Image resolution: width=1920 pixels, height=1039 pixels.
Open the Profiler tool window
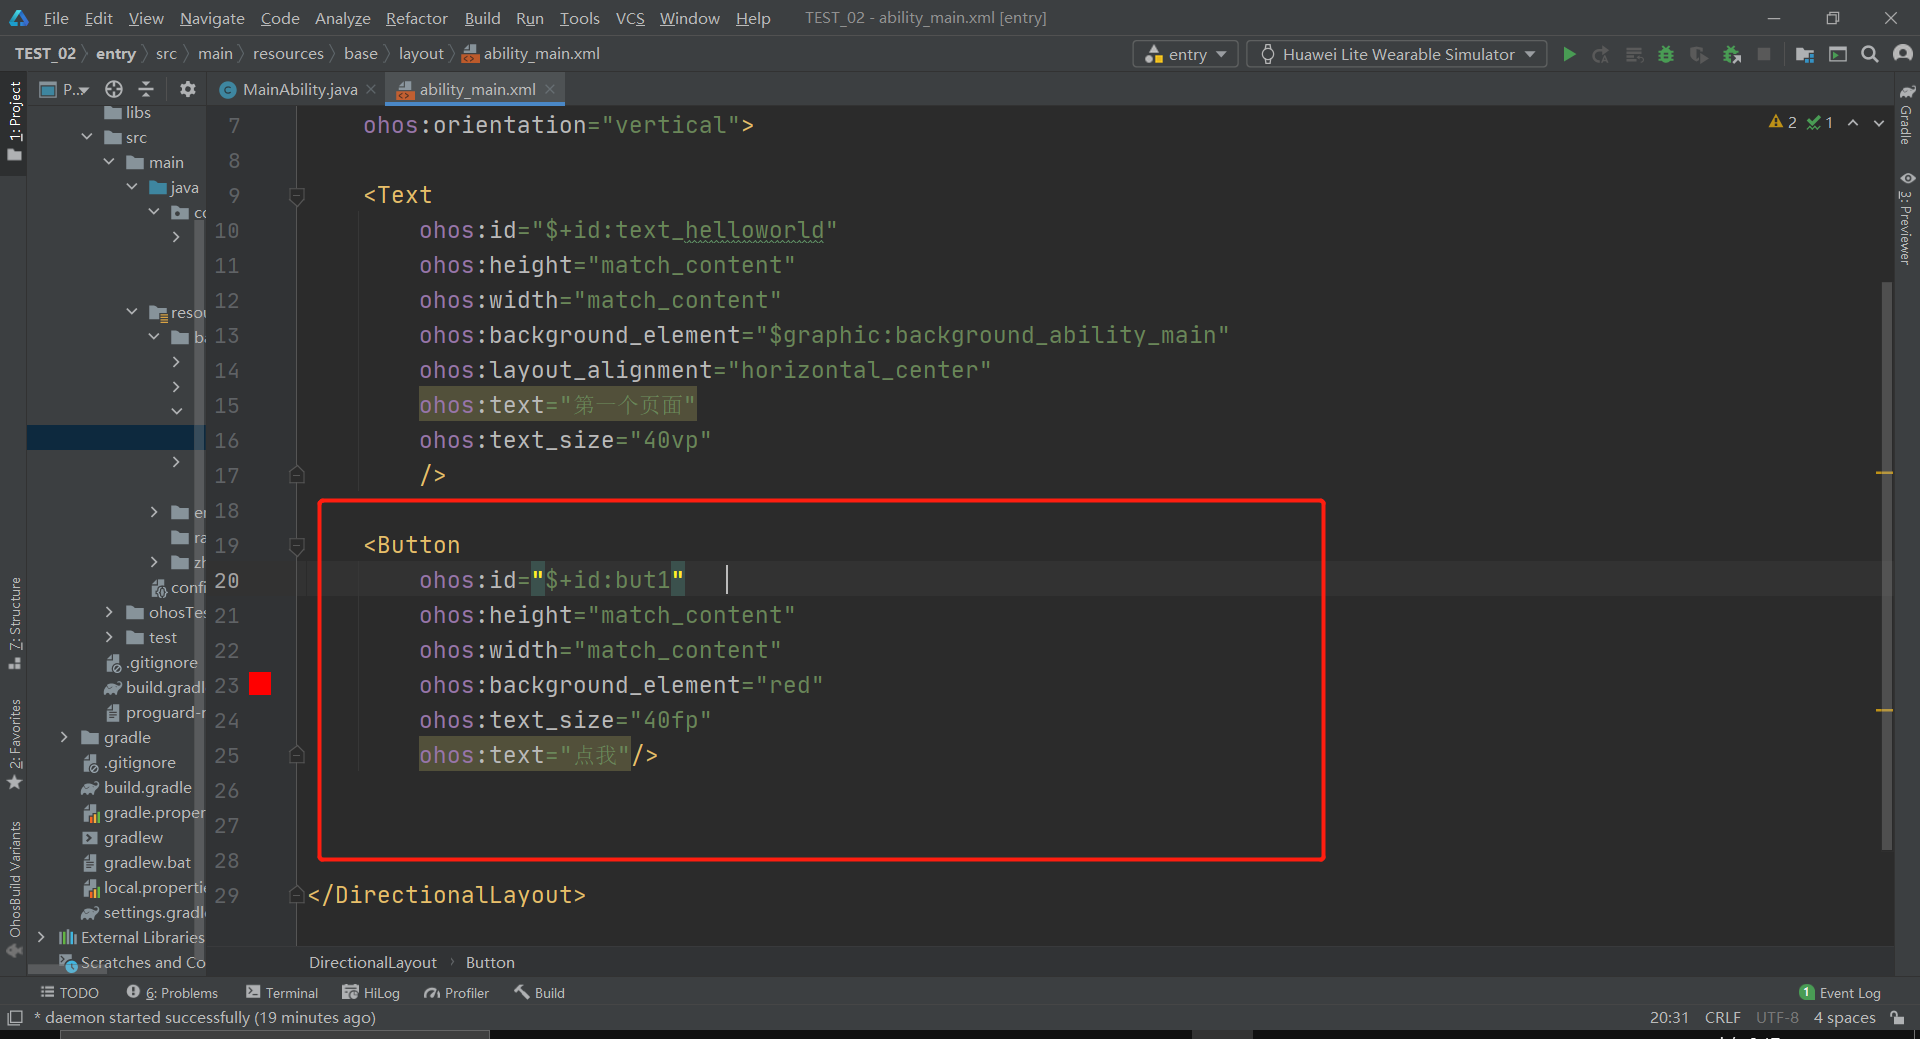point(456,993)
